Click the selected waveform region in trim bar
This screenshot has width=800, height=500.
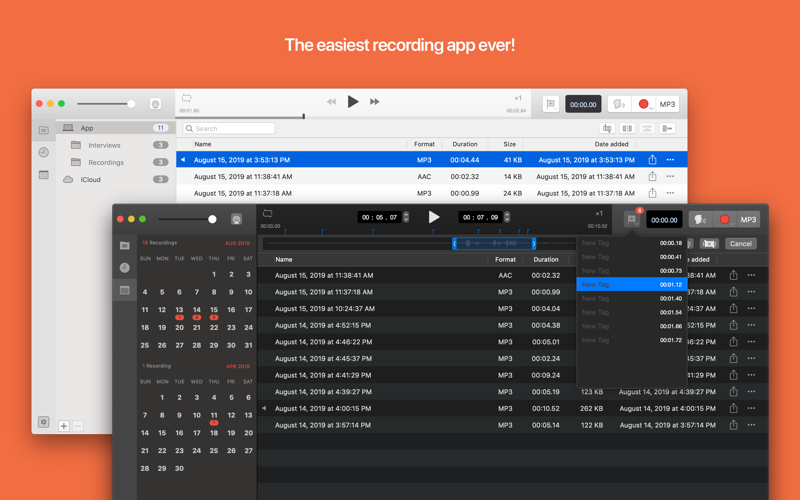(x=494, y=243)
